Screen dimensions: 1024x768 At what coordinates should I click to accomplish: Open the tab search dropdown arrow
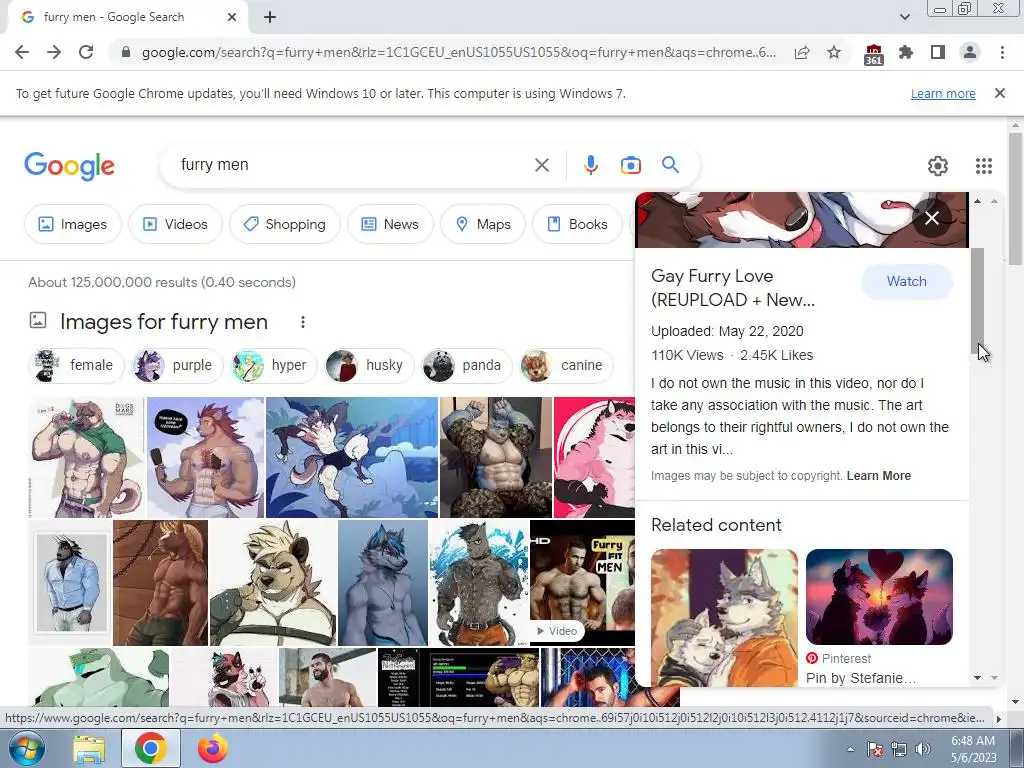(904, 17)
